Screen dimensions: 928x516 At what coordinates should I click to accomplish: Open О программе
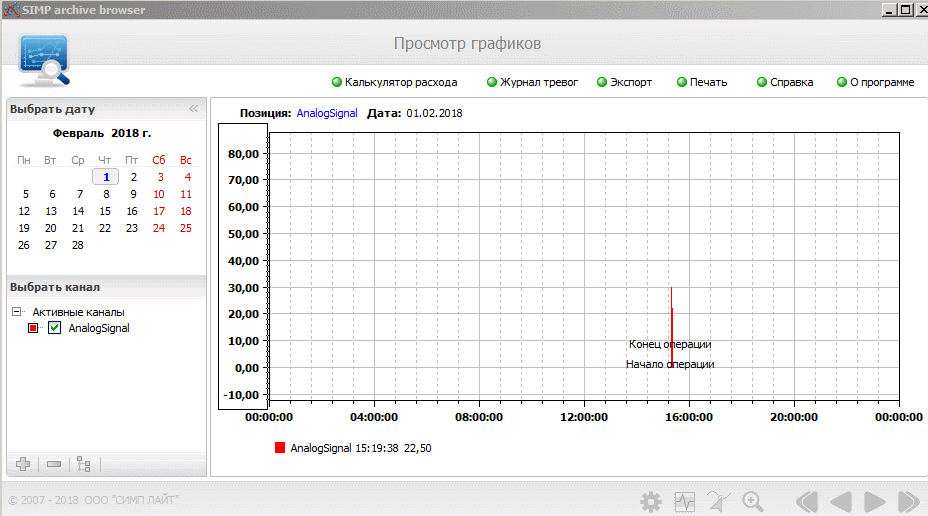(x=875, y=82)
